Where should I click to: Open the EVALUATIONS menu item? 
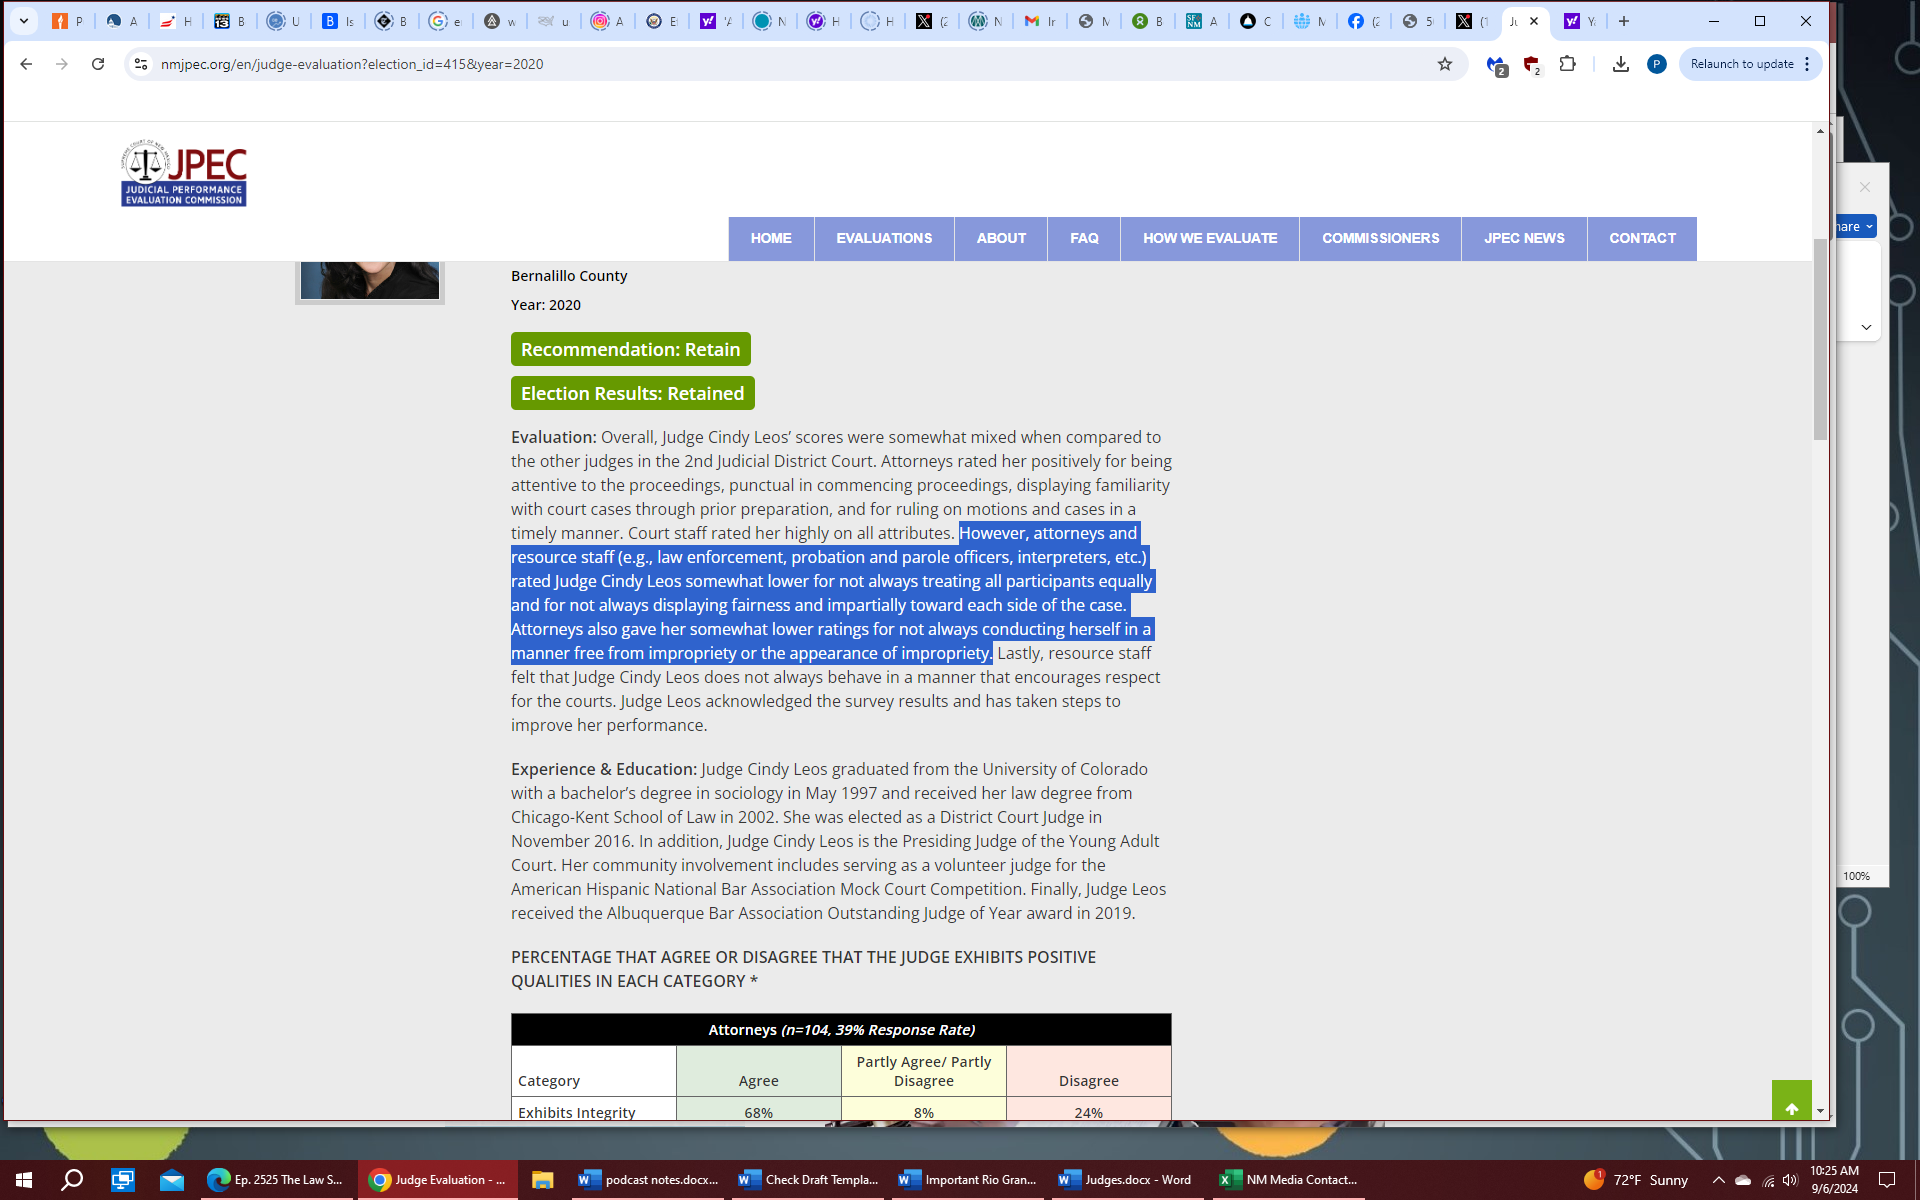pyautogui.click(x=884, y=239)
